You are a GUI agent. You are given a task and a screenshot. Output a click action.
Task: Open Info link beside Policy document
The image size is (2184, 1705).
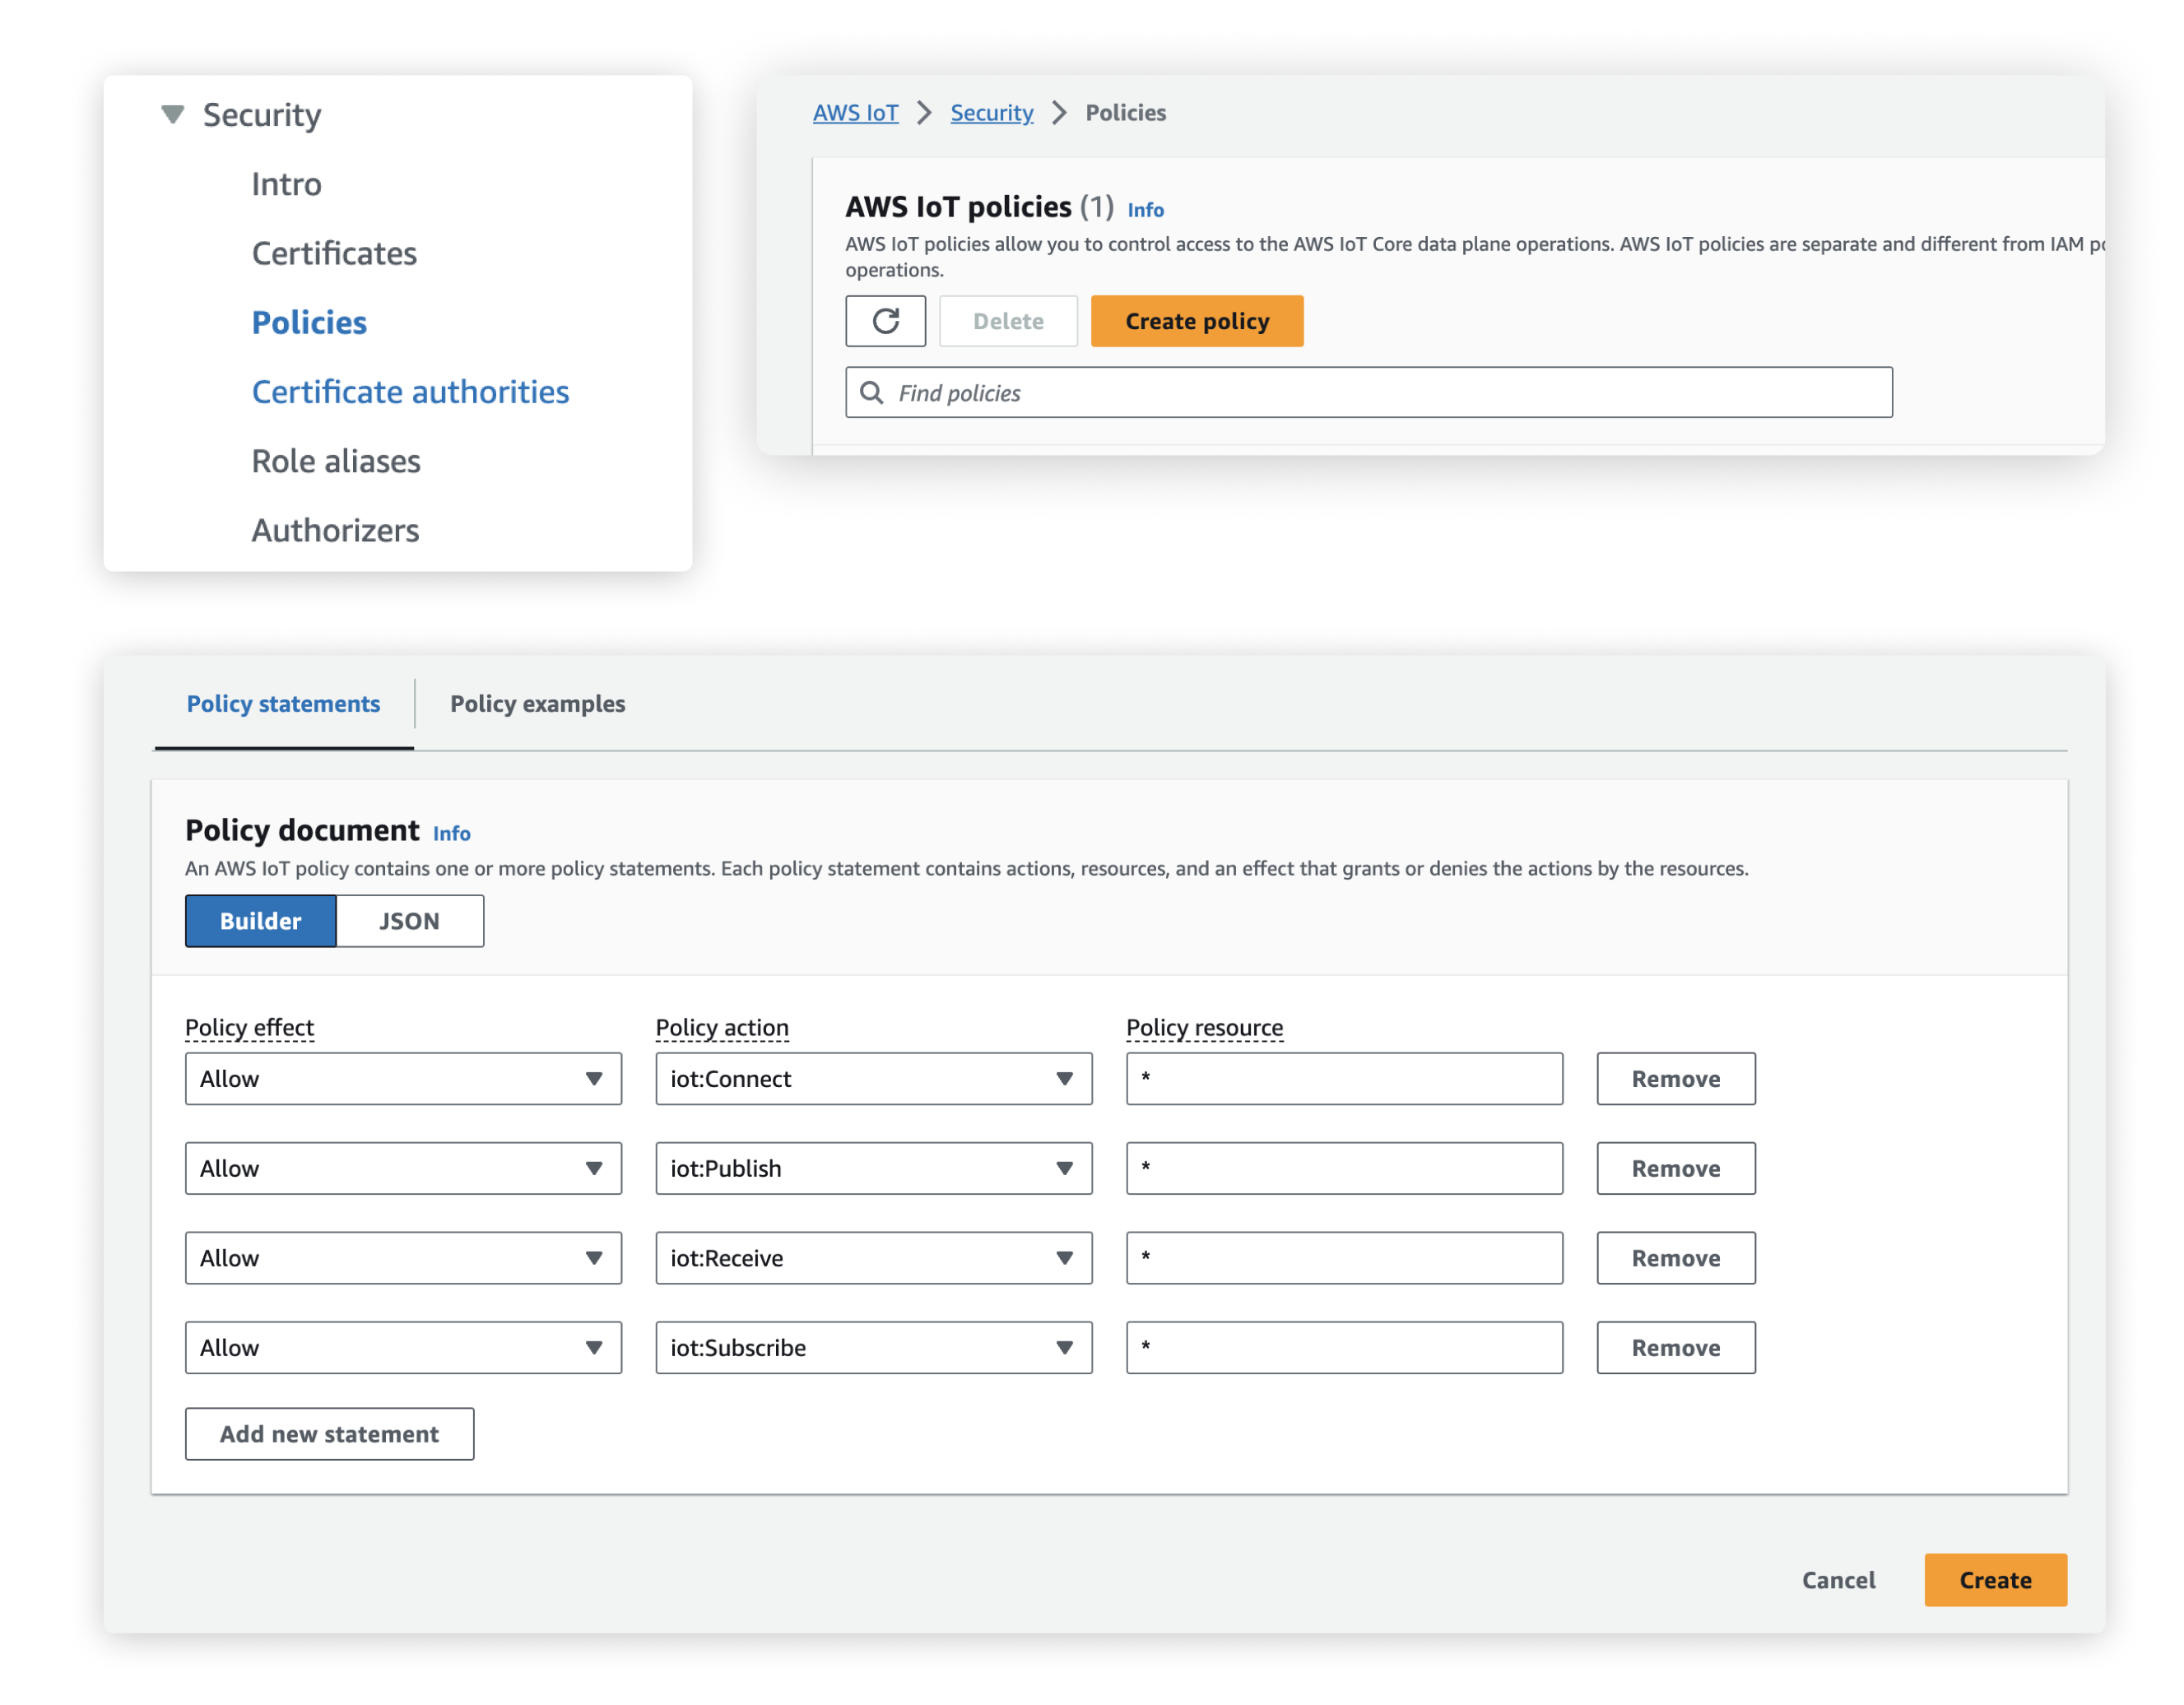tap(451, 833)
